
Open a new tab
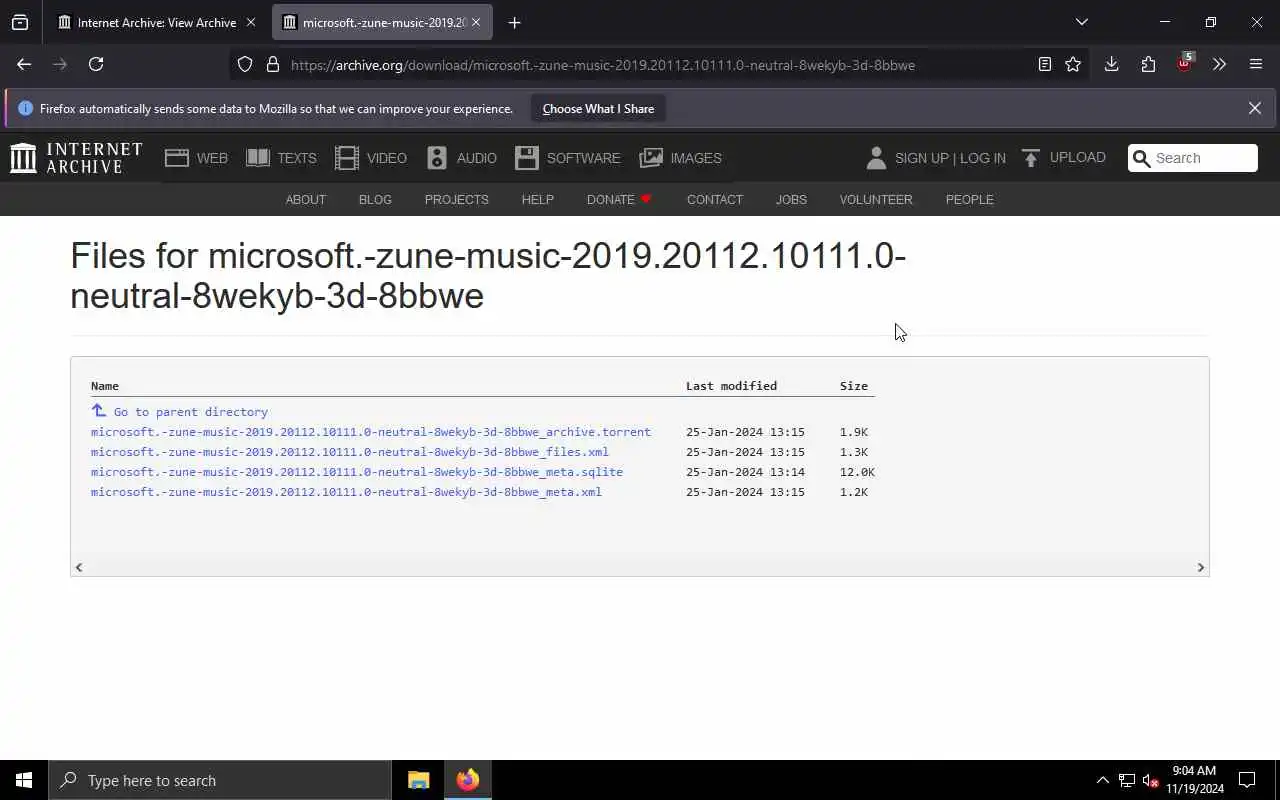[514, 22]
